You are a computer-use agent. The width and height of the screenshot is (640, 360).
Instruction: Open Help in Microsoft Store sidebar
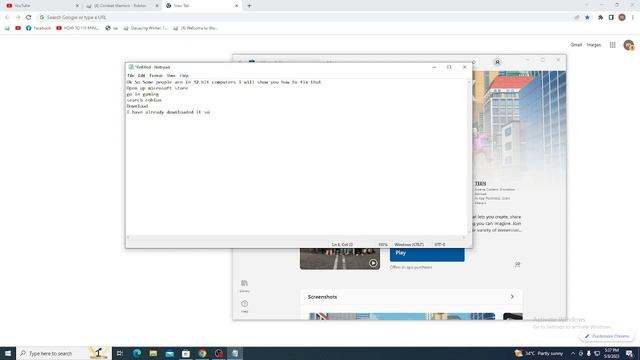[244, 306]
